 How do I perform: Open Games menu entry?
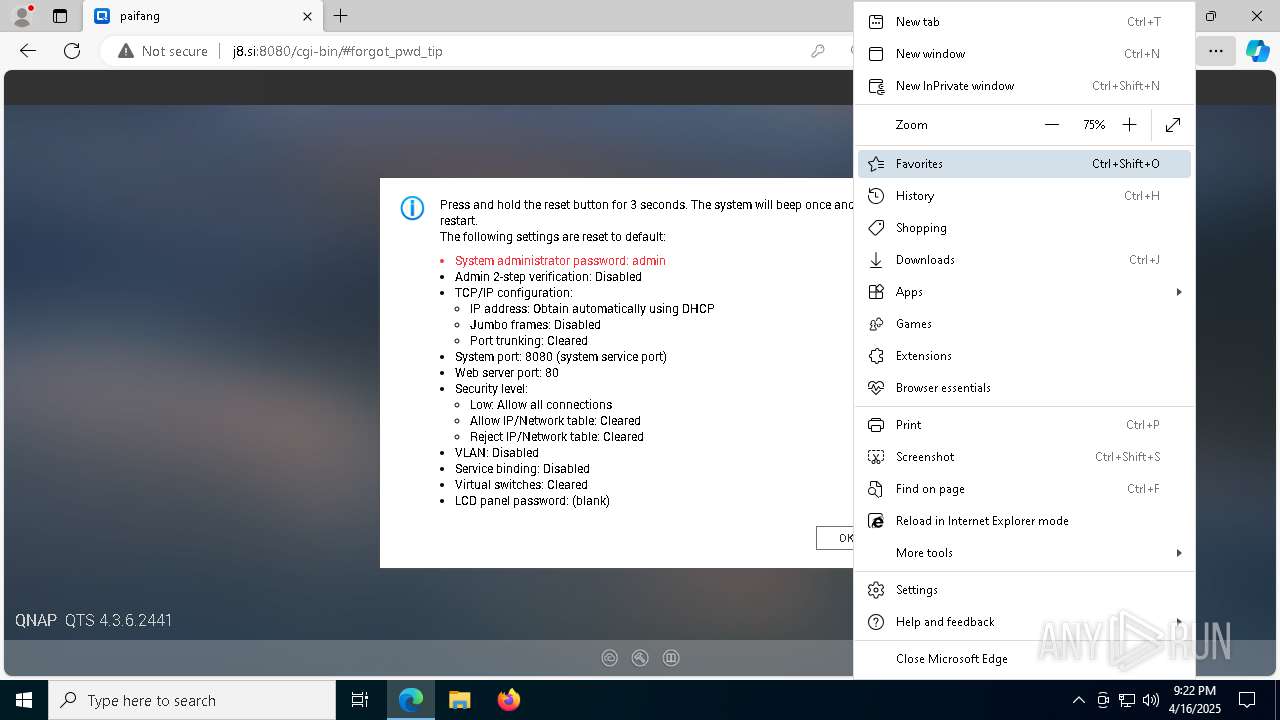1024,324
